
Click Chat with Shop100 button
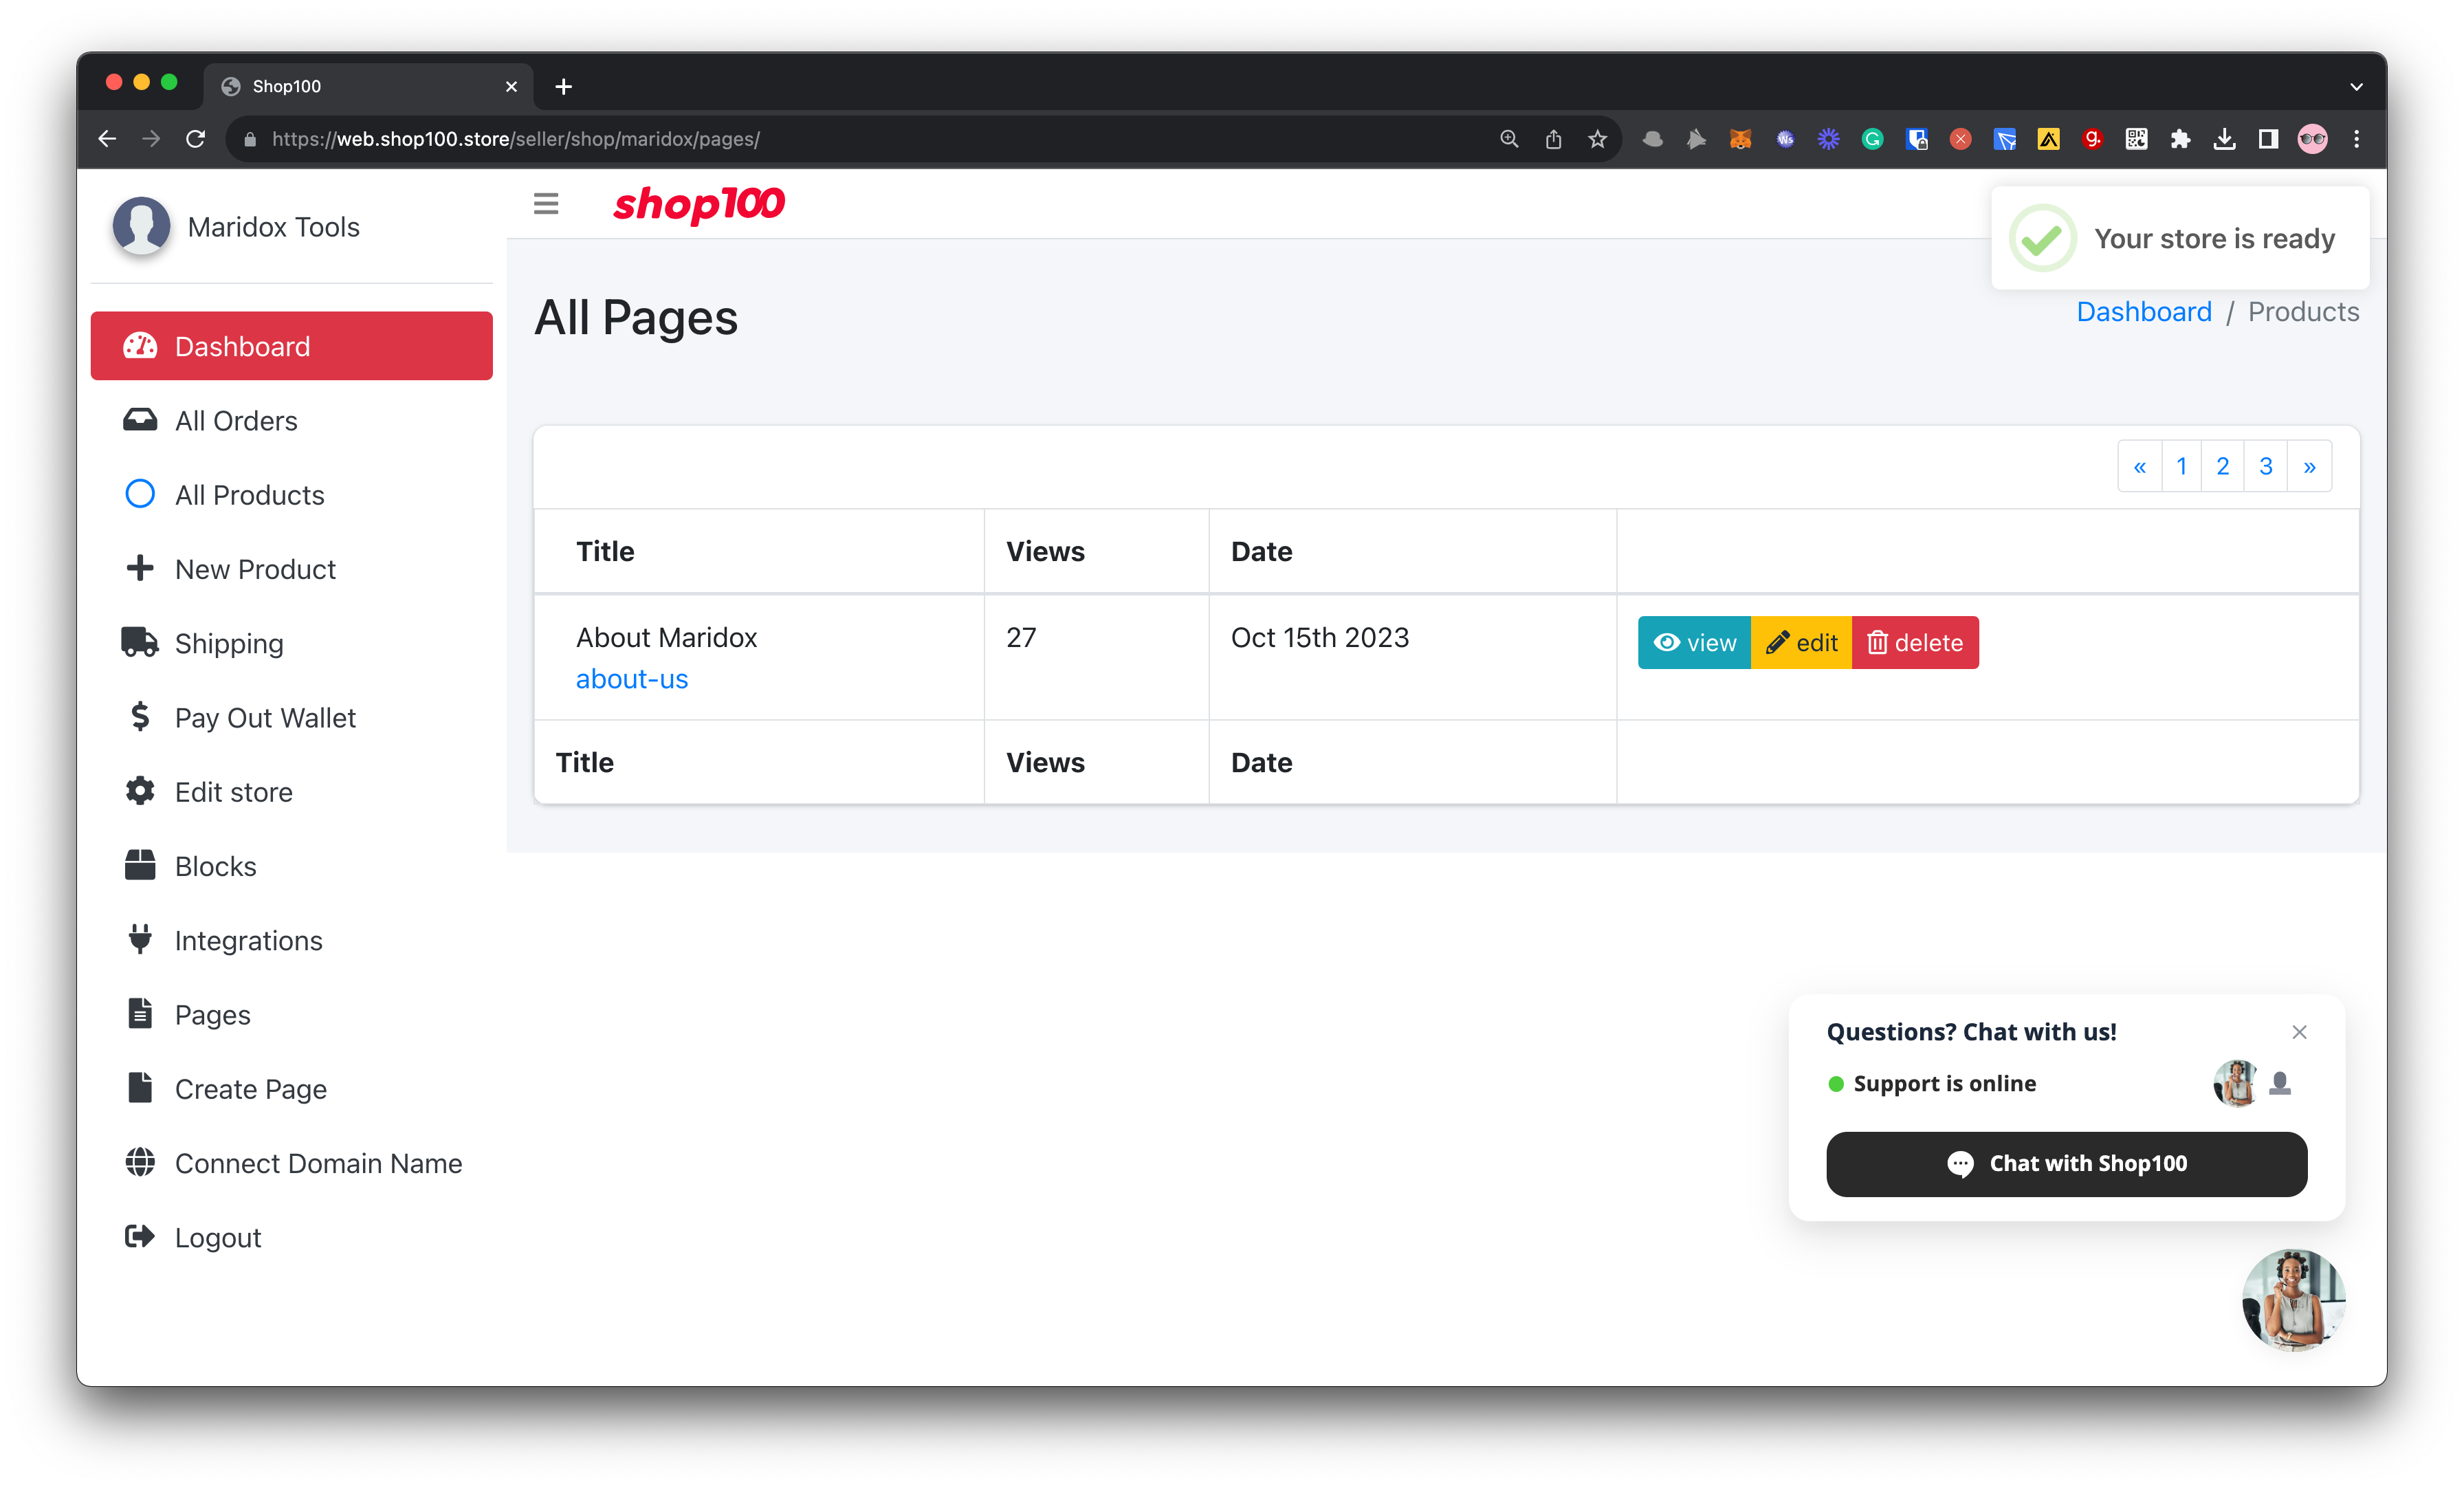pos(2067,1163)
